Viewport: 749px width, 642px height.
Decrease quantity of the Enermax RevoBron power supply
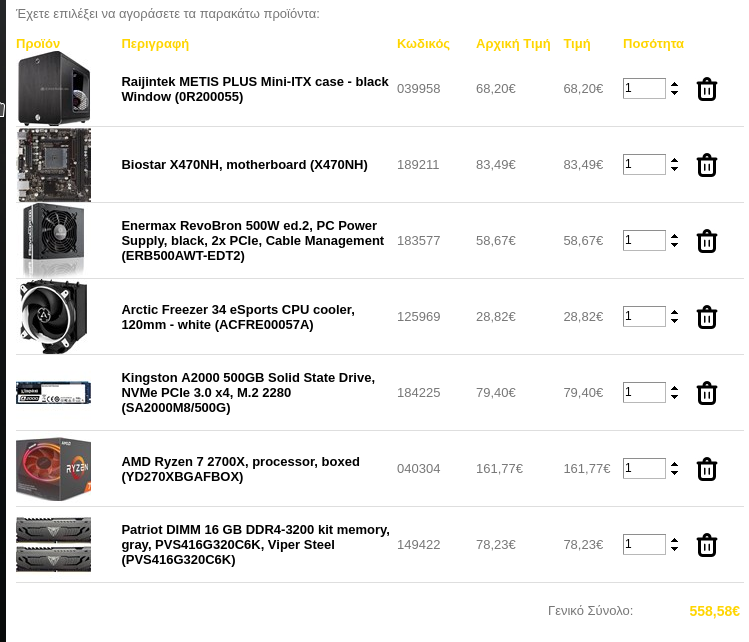(674, 245)
